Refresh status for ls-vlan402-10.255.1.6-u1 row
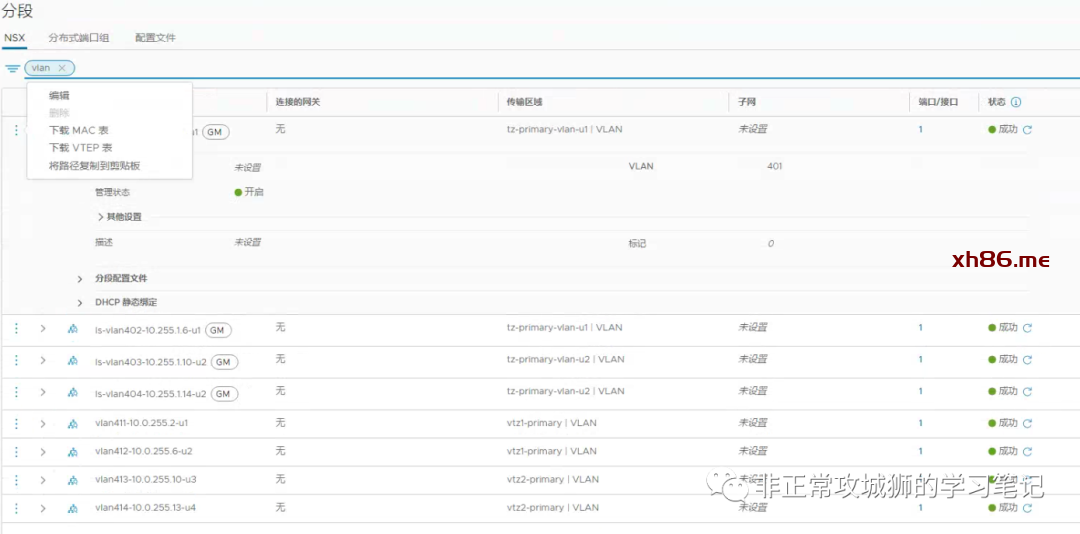 tap(1027, 328)
